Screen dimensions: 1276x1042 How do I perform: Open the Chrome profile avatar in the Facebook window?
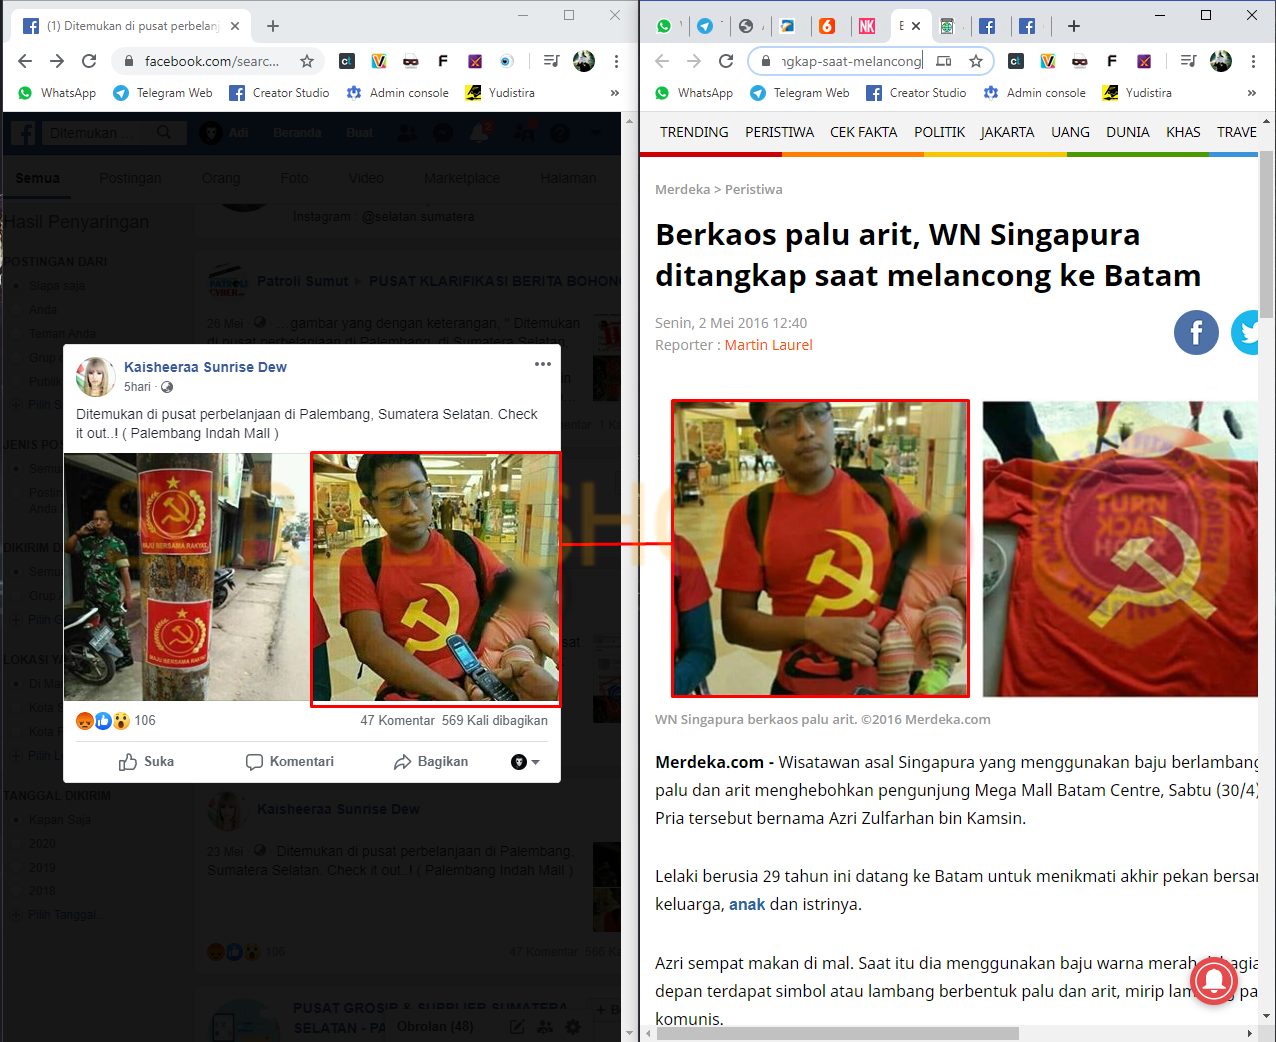click(584, 61)
